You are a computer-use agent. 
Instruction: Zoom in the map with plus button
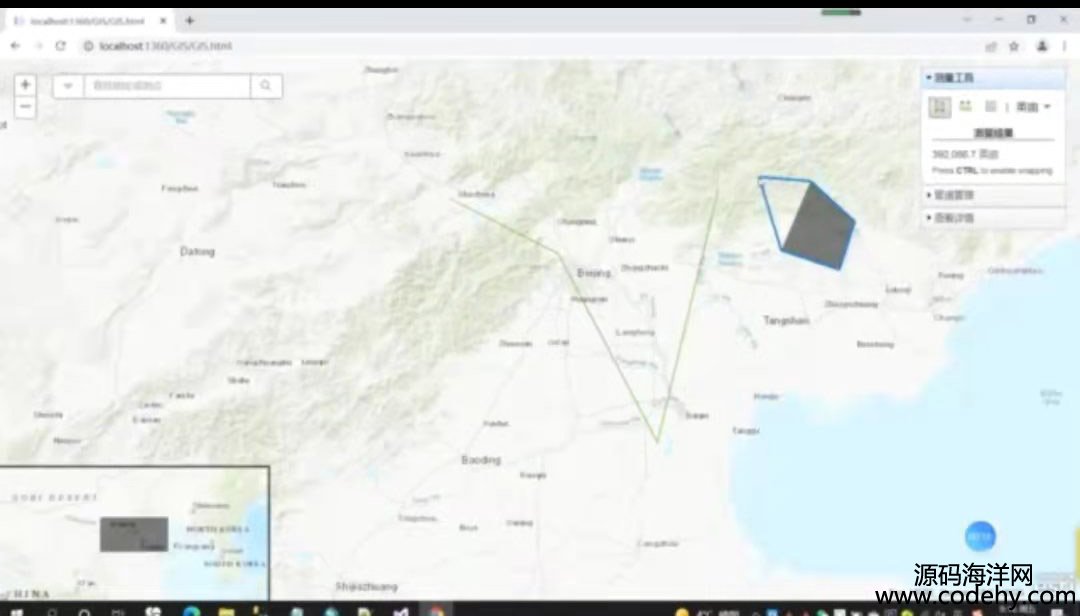pyautogui.click(x=25, y=85)
